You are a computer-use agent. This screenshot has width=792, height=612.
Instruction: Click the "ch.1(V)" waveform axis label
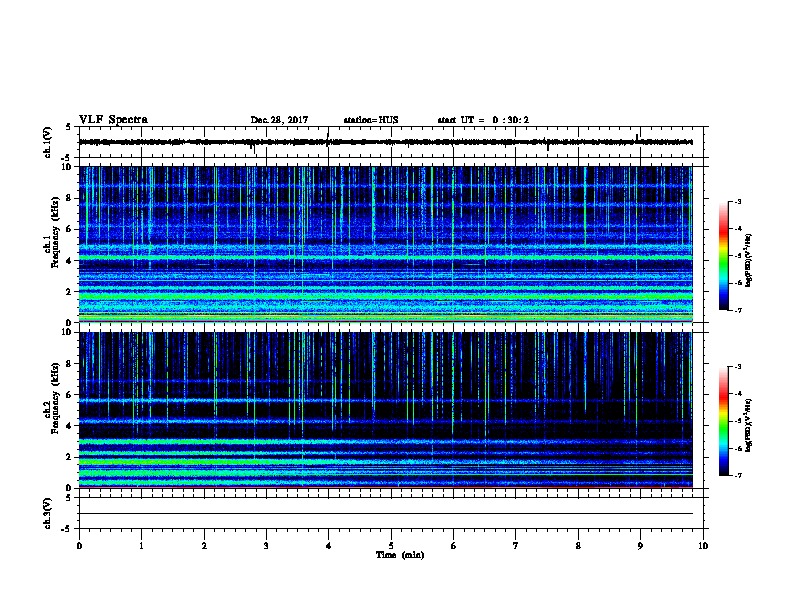pos(47,142)
